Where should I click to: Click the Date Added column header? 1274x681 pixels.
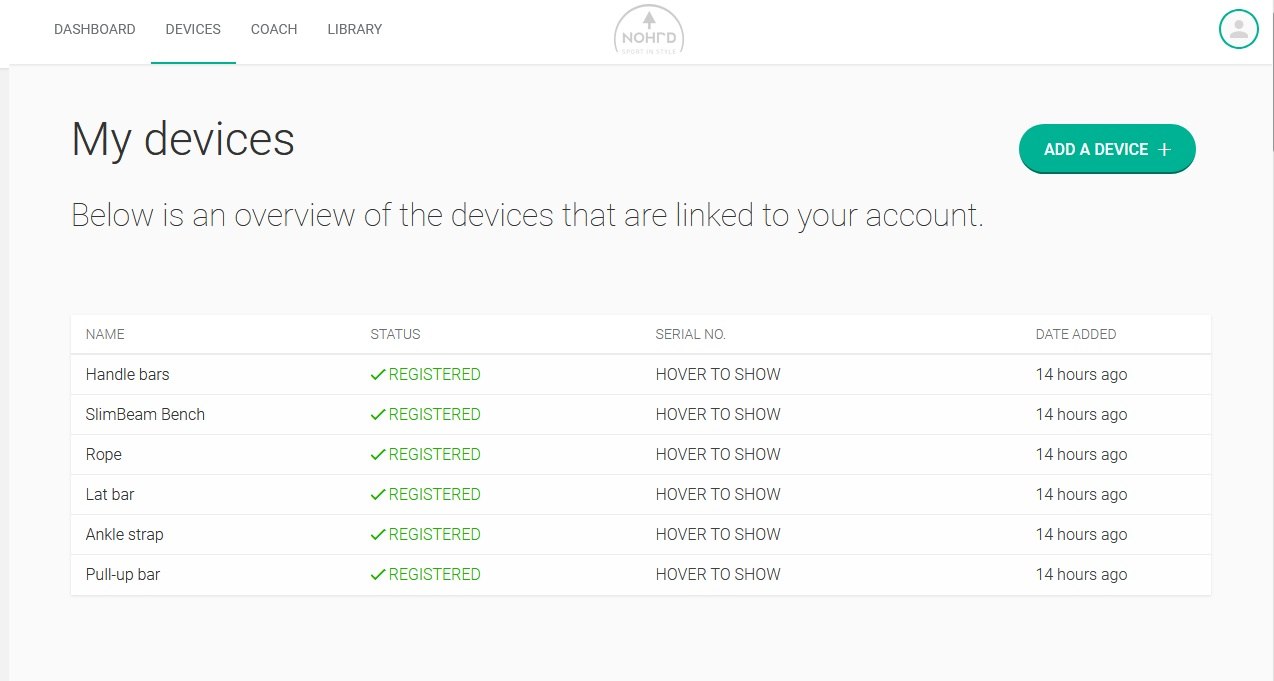[1075, 334]
